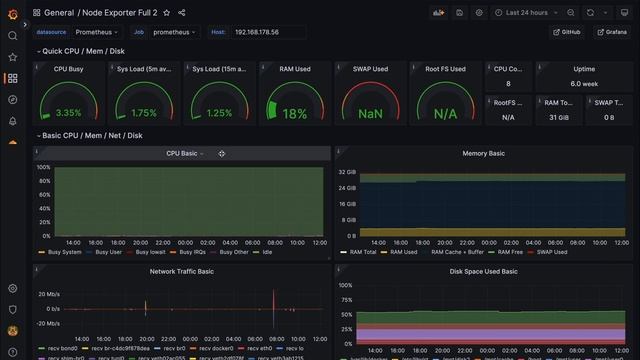This screenshot has height=360, width=640.
Task: Open the Help question mark icon
Action: coord(13,352)
